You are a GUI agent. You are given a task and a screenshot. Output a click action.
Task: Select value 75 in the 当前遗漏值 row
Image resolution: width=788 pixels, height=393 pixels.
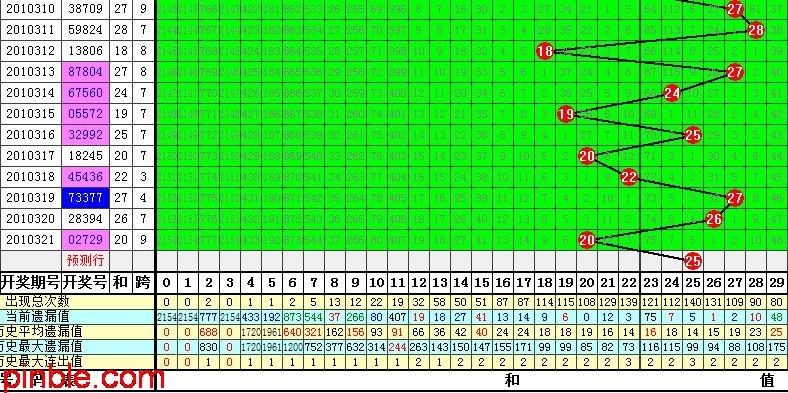650,317
